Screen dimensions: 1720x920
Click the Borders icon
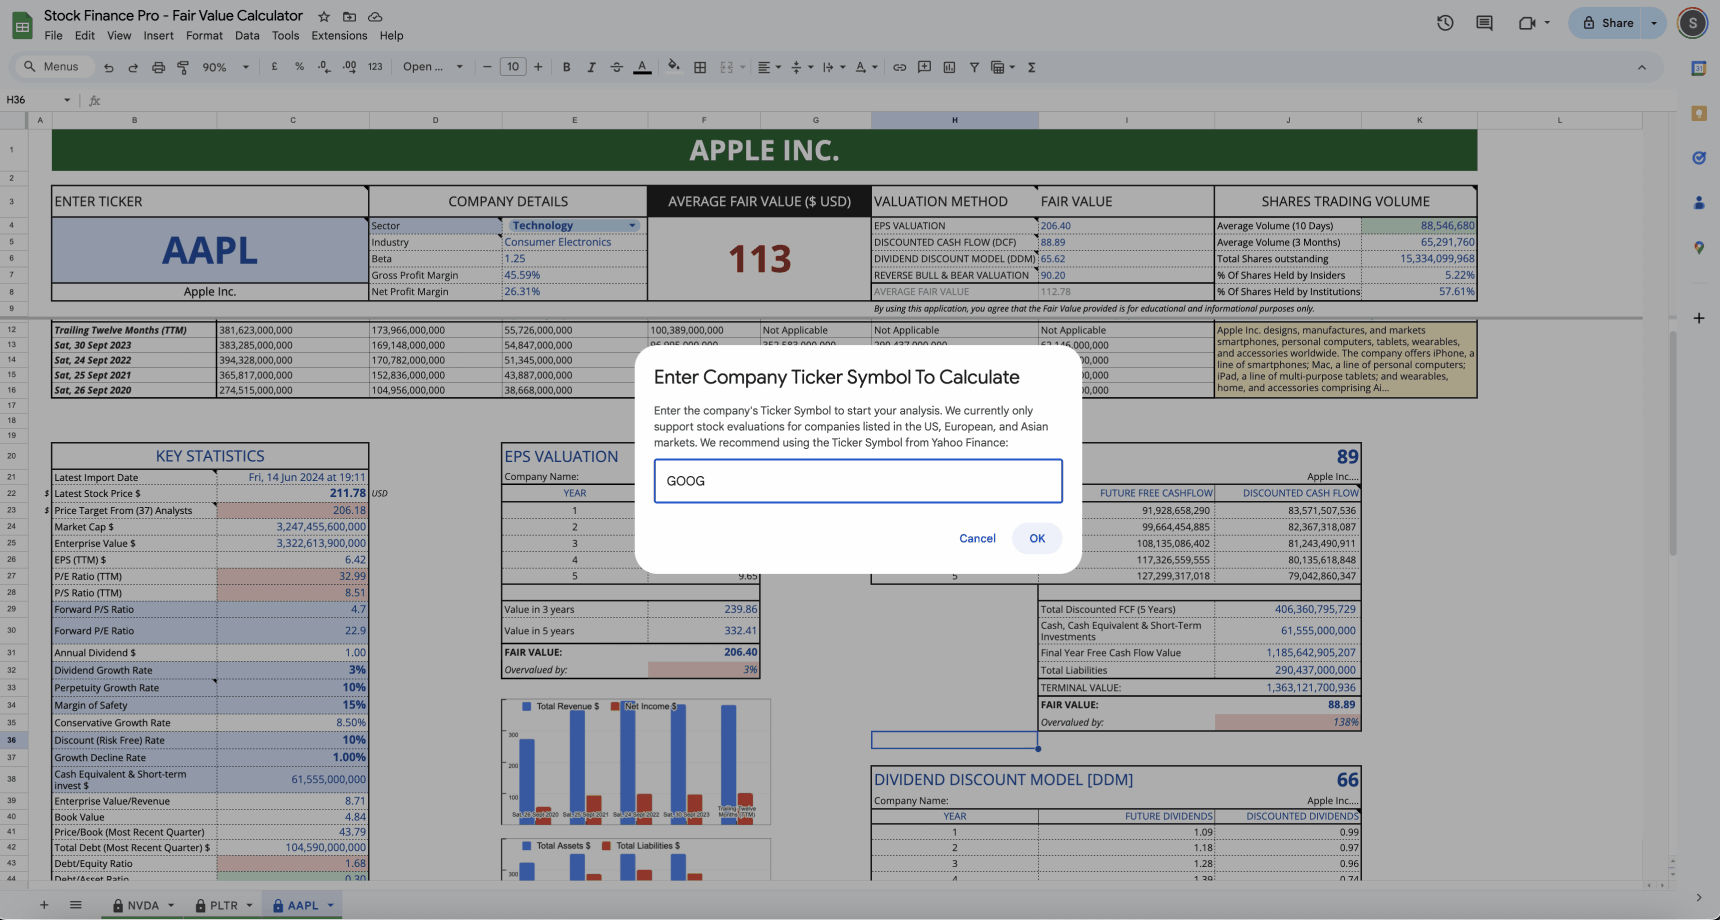pyautogui.click(x=700, y=67)
